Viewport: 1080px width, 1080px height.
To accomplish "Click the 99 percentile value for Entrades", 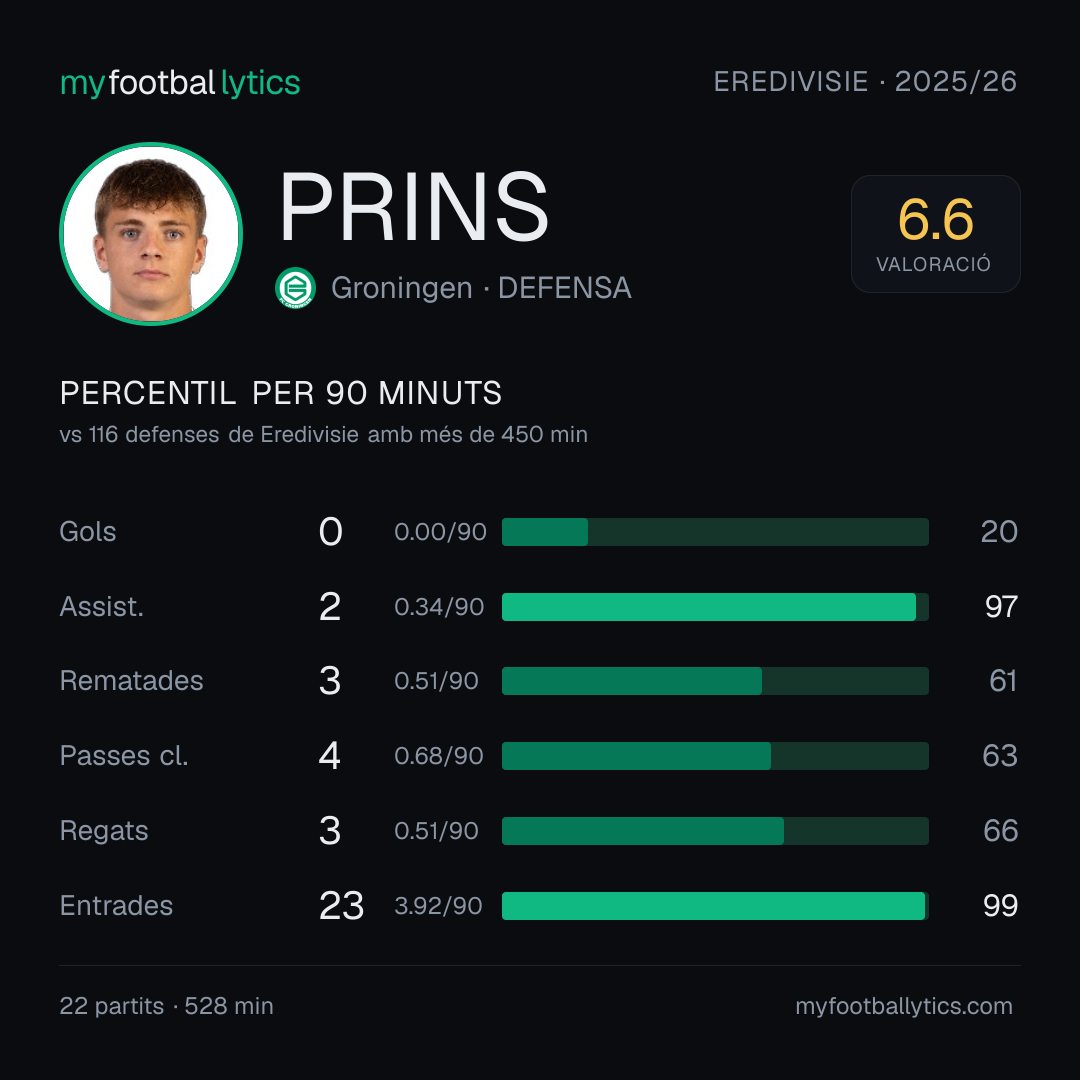I will [x=1000, y=906].
